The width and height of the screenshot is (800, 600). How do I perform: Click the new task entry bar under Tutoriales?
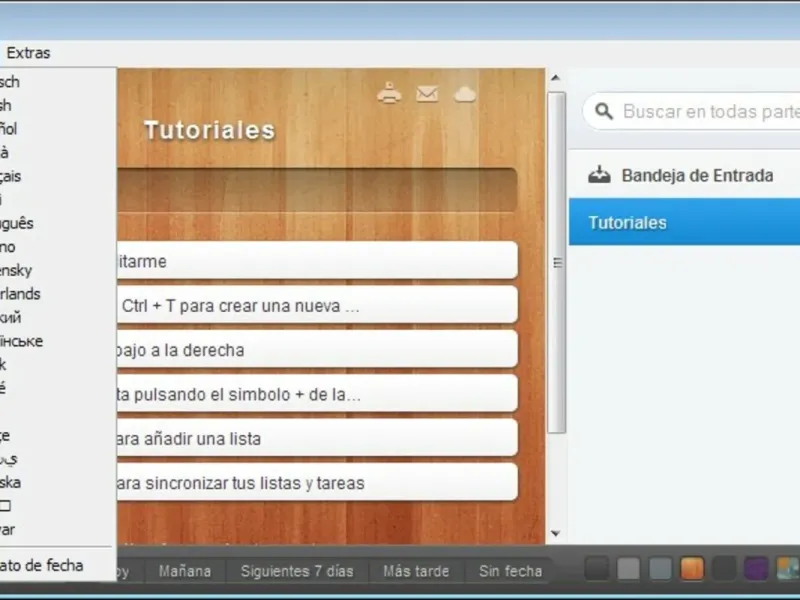click(x=317, y=189)
